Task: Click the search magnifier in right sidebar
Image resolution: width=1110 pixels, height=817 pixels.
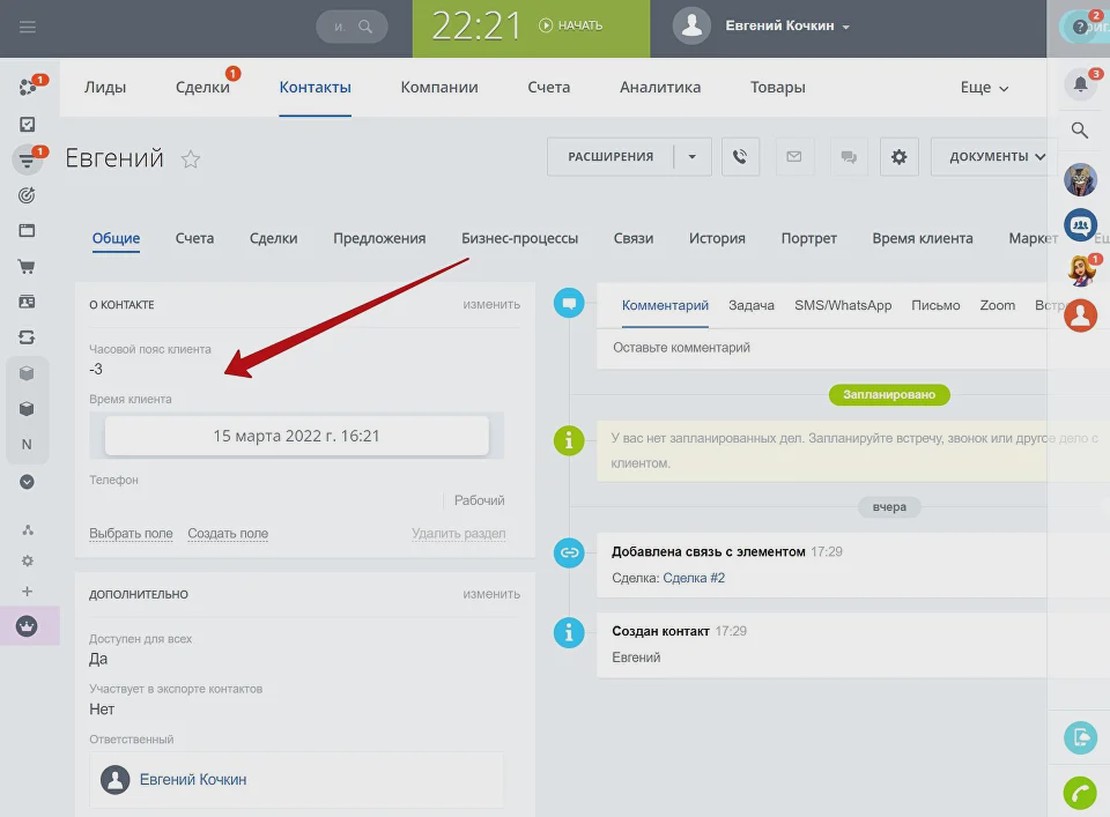Action: point(1080,130)
